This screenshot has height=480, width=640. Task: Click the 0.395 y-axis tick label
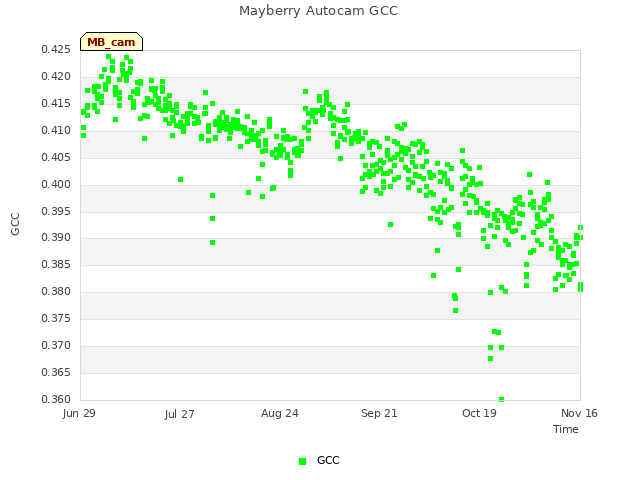[56, 211]
